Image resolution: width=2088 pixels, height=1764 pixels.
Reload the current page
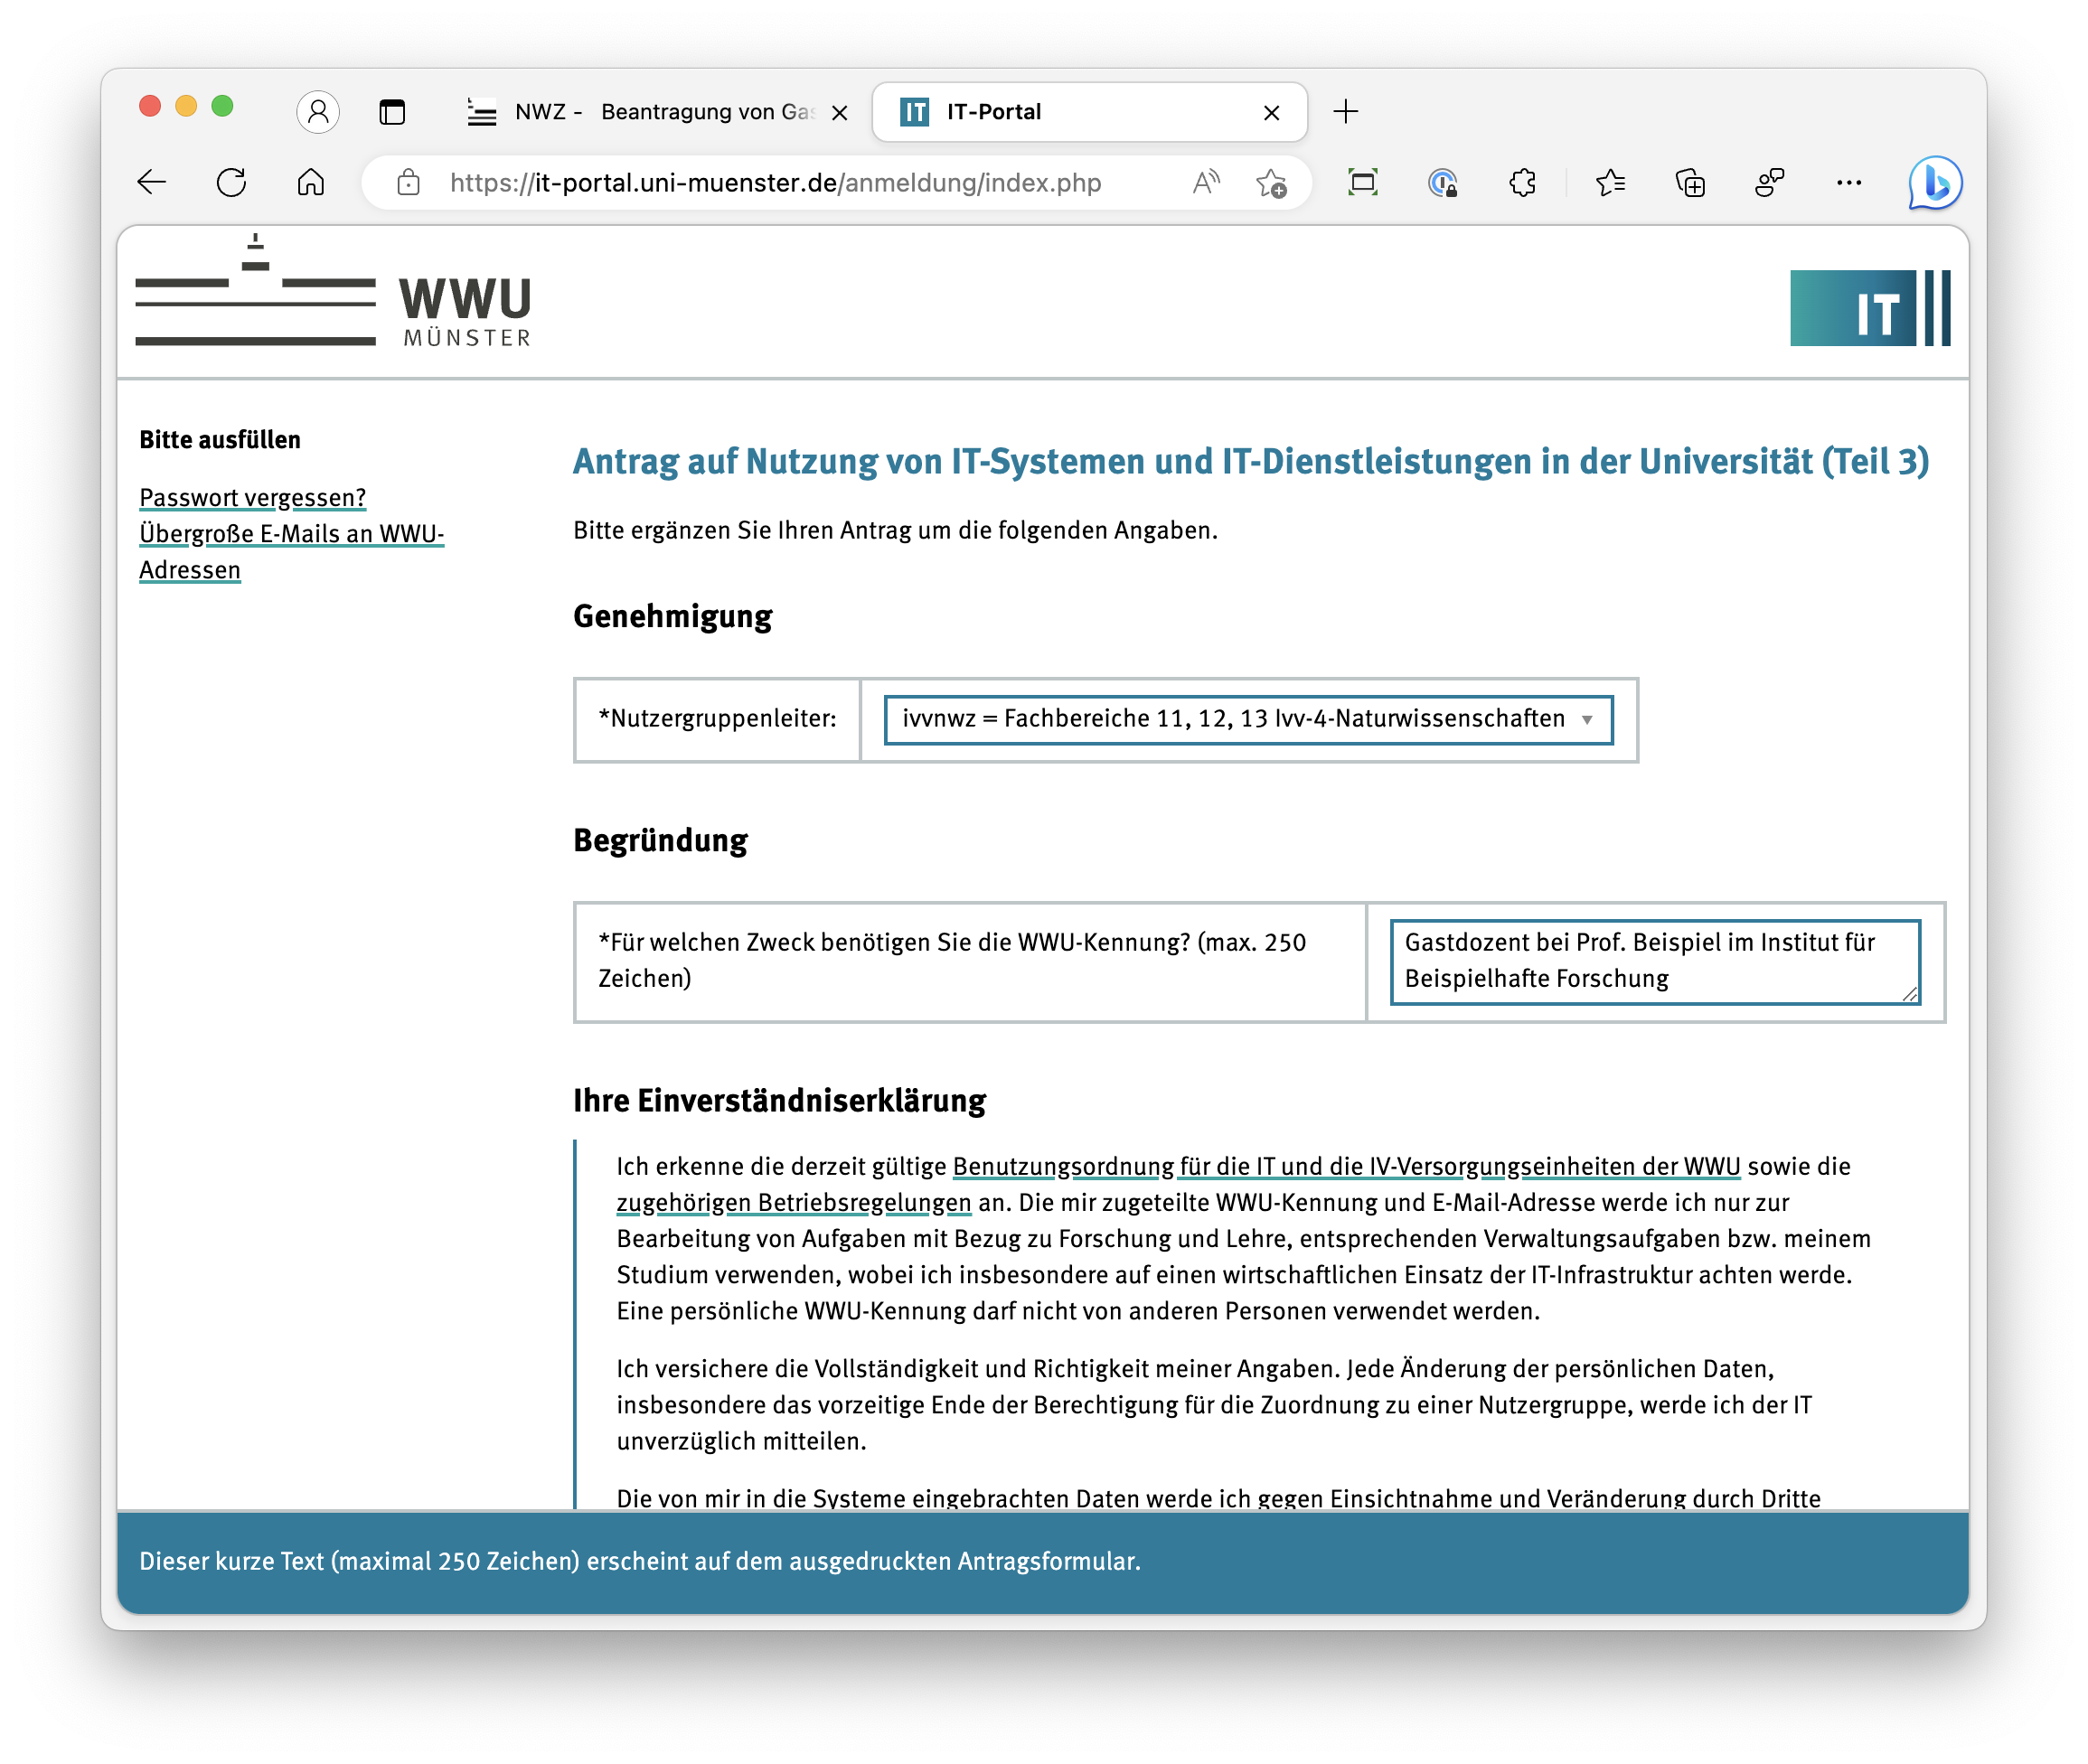click(x=231, y=182)
